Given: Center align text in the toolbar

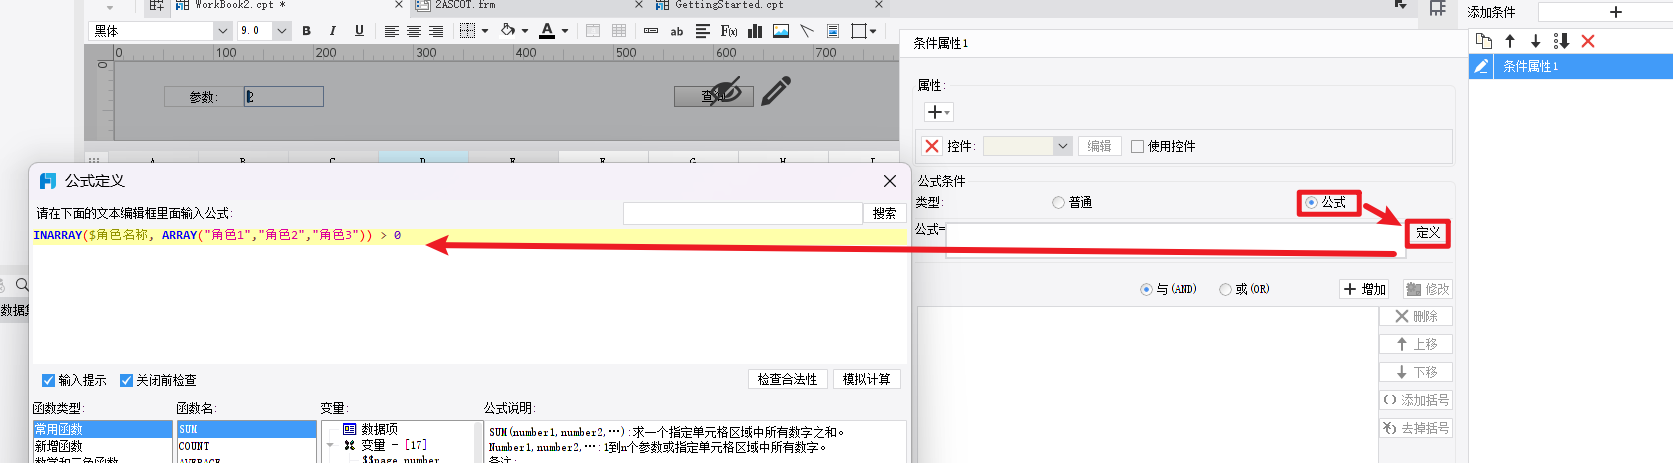Looking at the screenshot, I should [413, 31].
